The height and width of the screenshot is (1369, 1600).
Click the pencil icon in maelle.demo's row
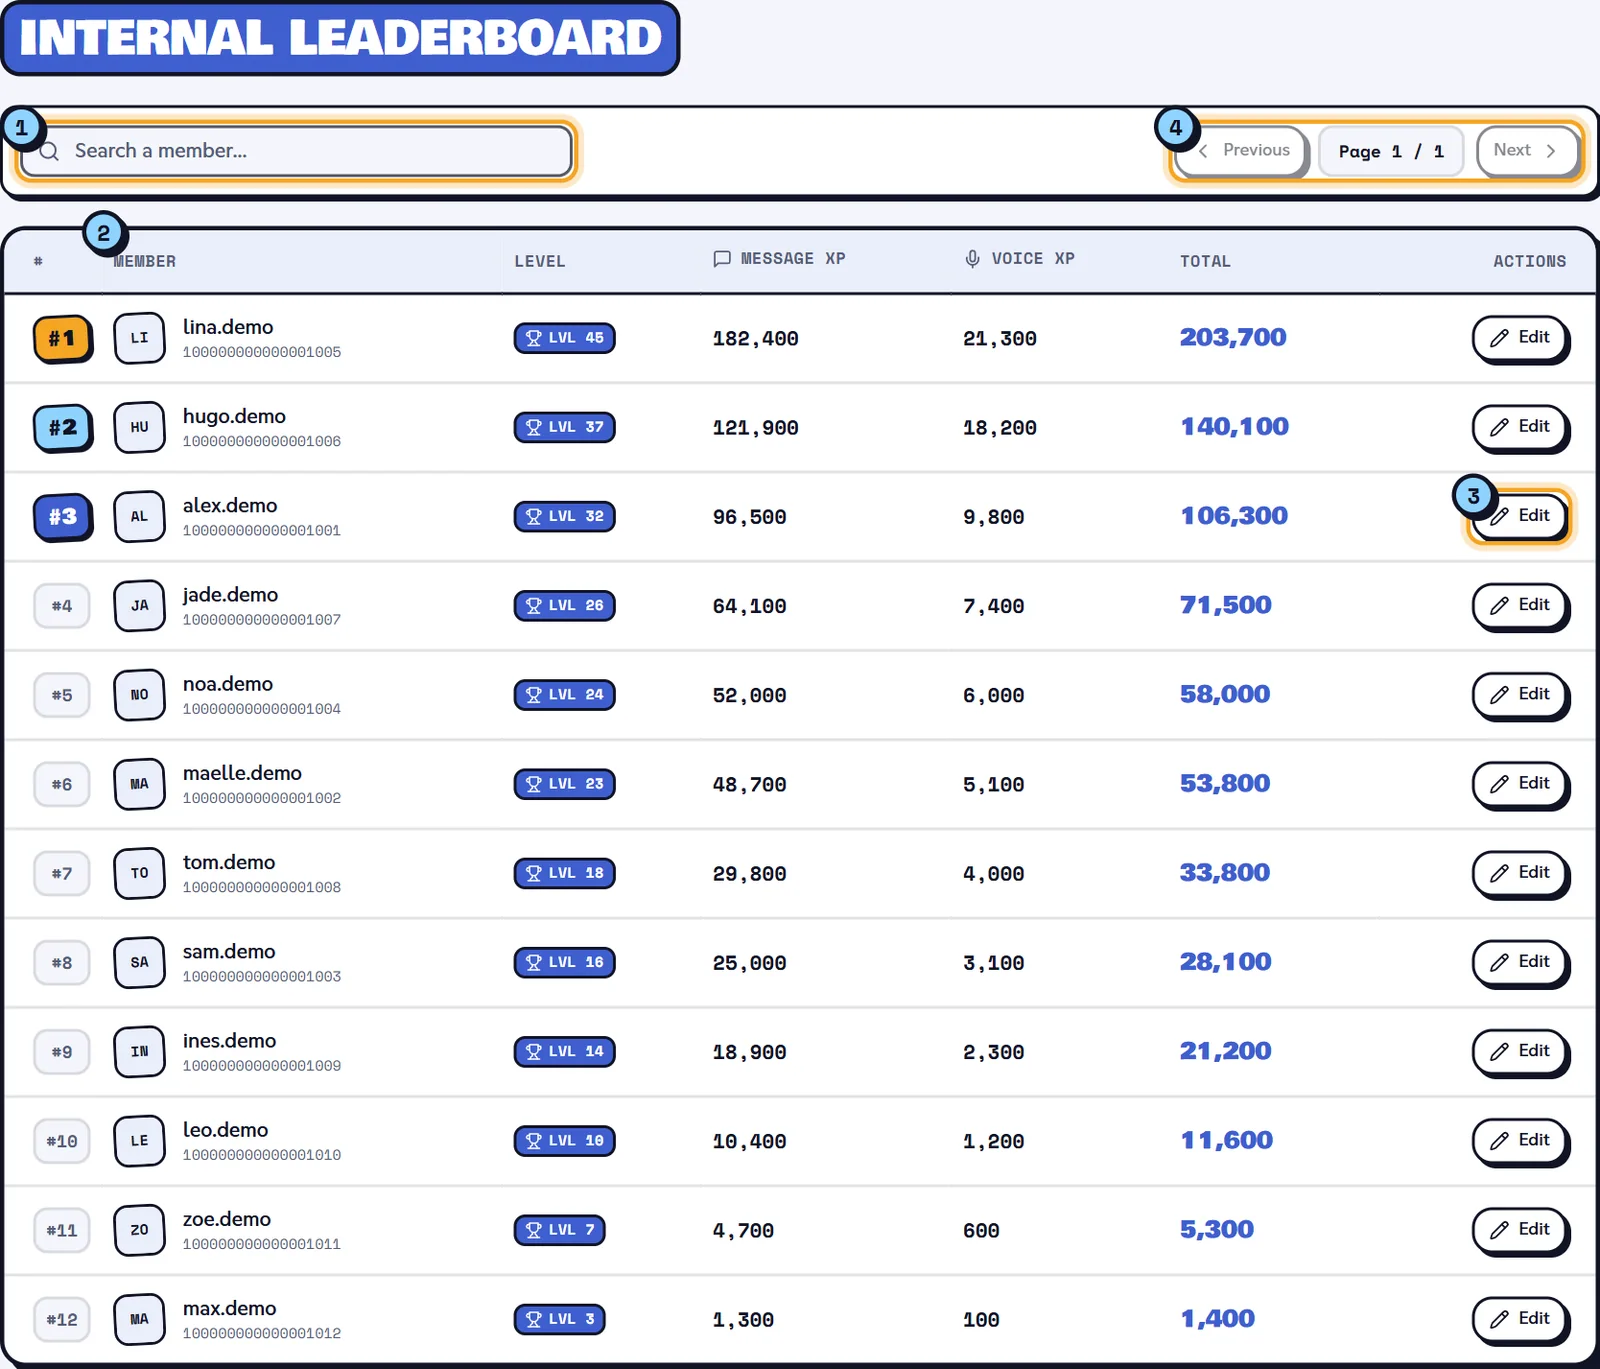tap(1499, 784)
